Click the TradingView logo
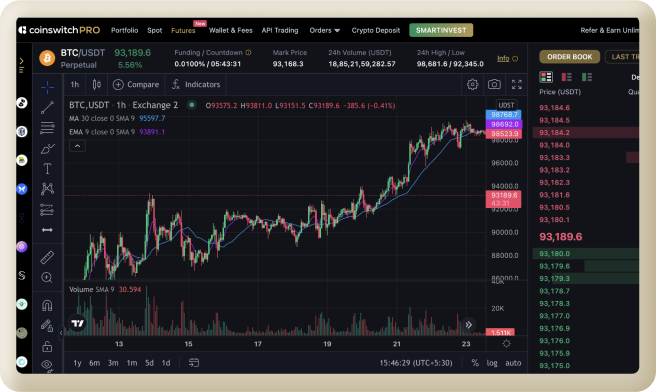Screen dimensions: 656x392 (x=78, y=323)
